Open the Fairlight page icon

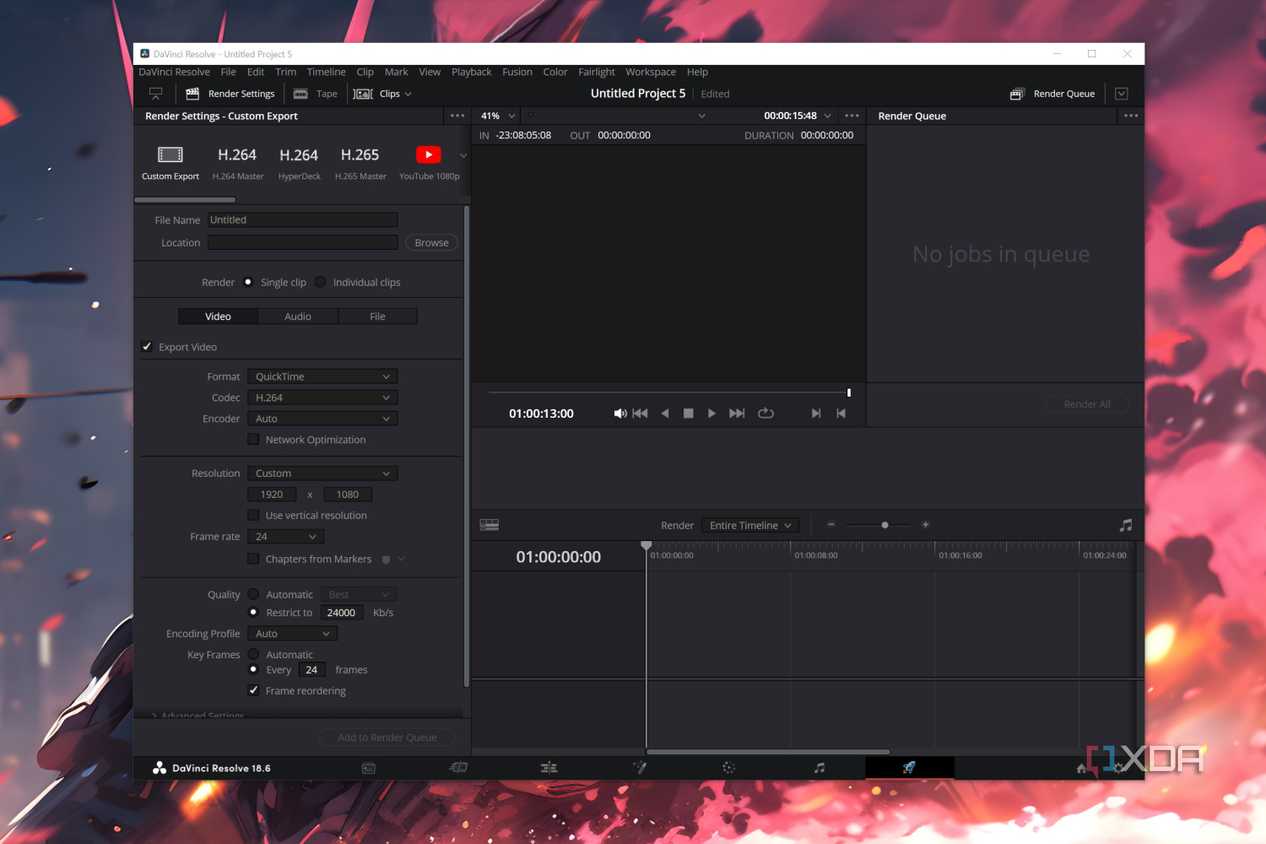click(x=819, y=768)
